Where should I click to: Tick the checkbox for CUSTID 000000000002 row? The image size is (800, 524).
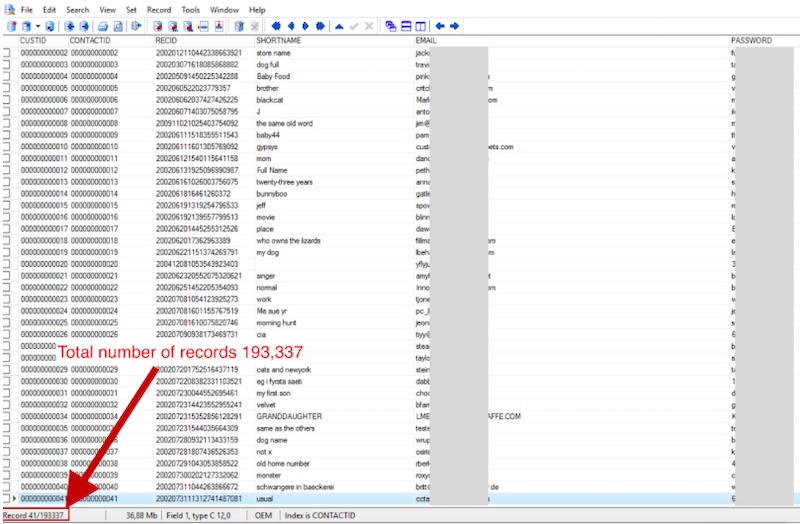7,53
